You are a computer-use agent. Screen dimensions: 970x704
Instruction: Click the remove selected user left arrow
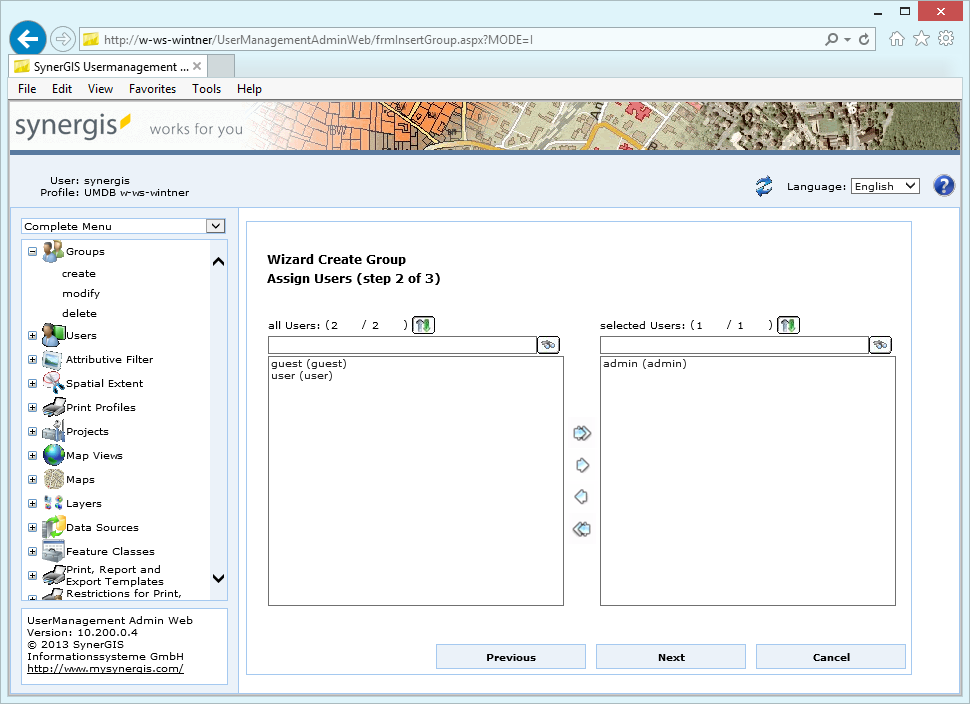tap(581, 497)
